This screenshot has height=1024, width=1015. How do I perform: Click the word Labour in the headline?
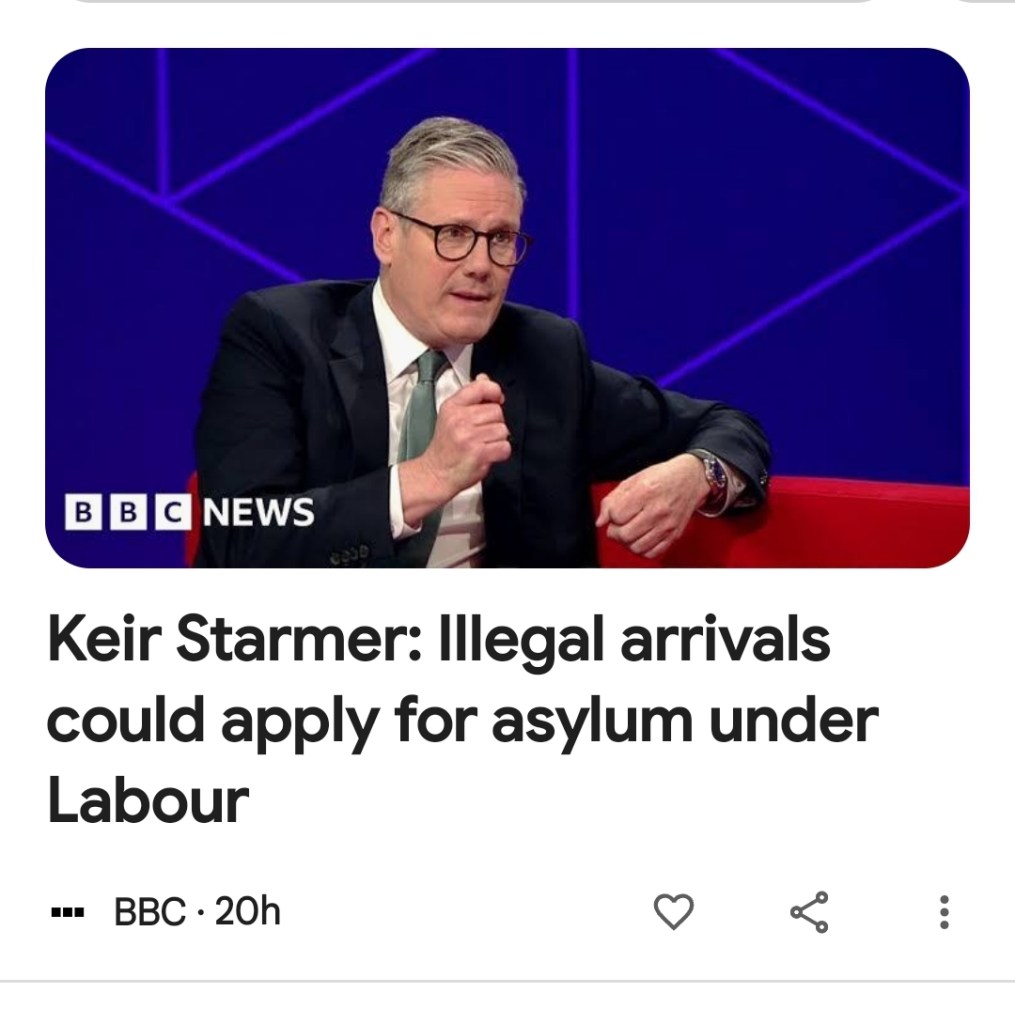[x=148, y=801]
